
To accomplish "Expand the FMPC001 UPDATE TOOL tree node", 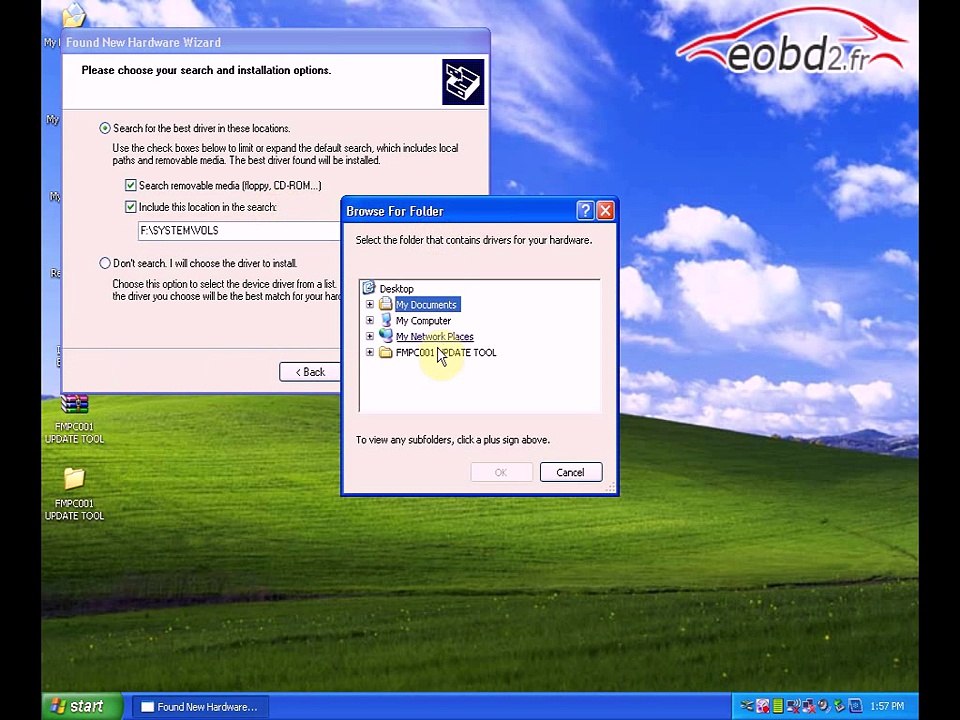I will click(x=370, y=352).
